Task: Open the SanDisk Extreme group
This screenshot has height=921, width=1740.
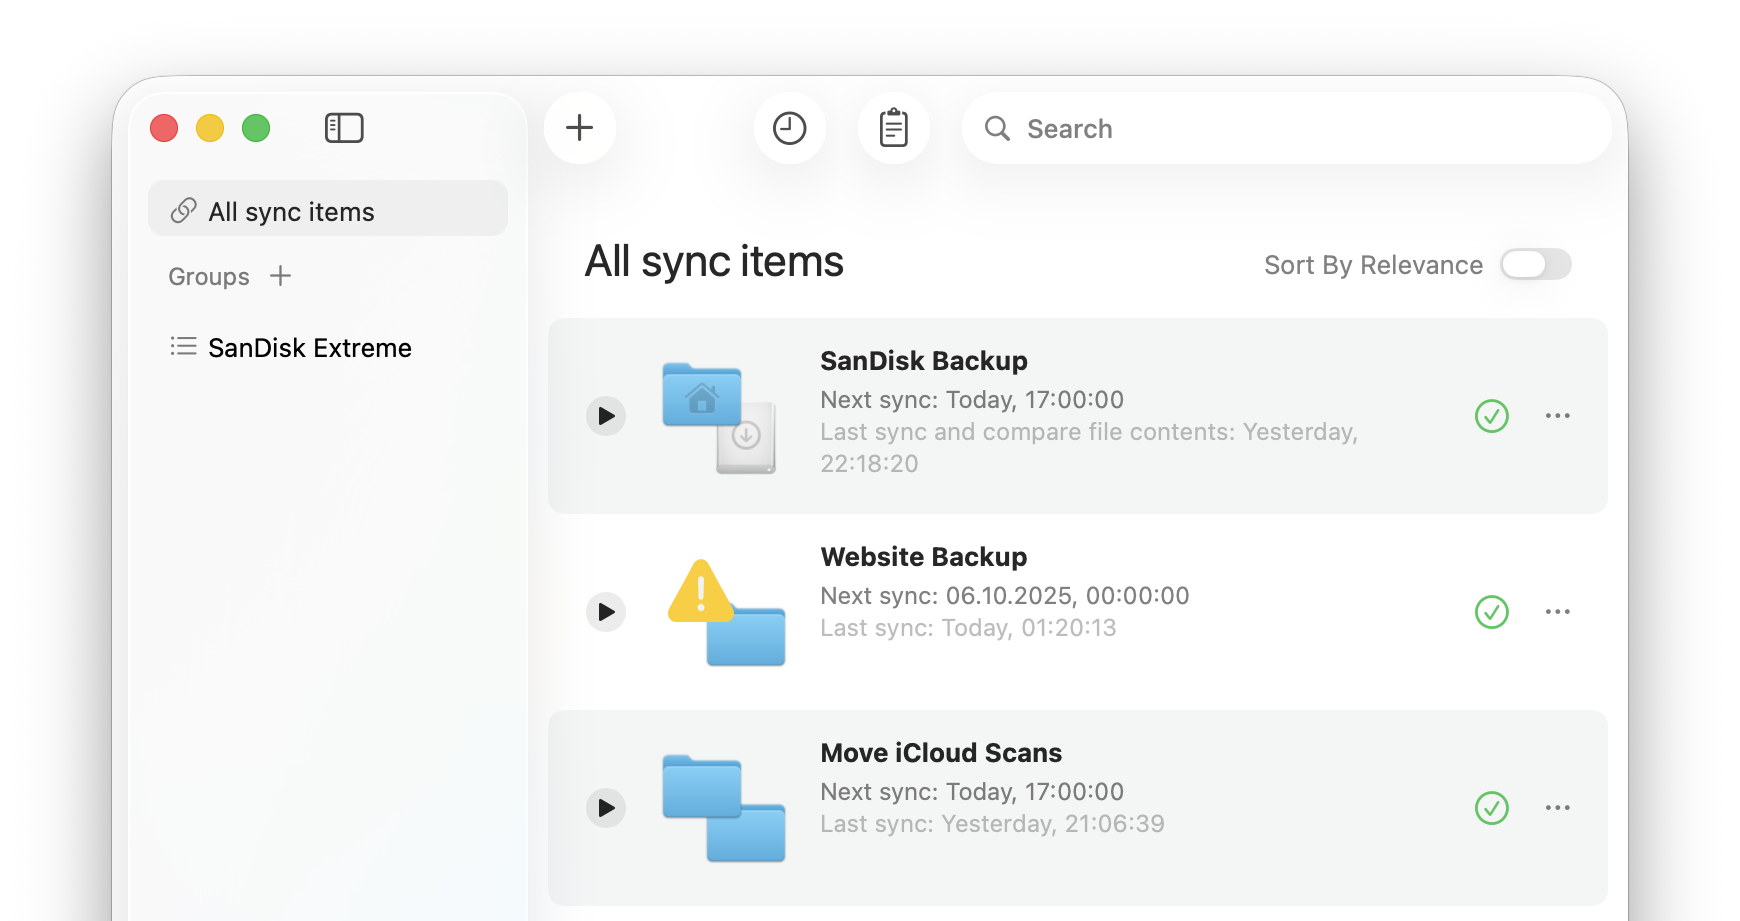Action: [x=310, y=348]
